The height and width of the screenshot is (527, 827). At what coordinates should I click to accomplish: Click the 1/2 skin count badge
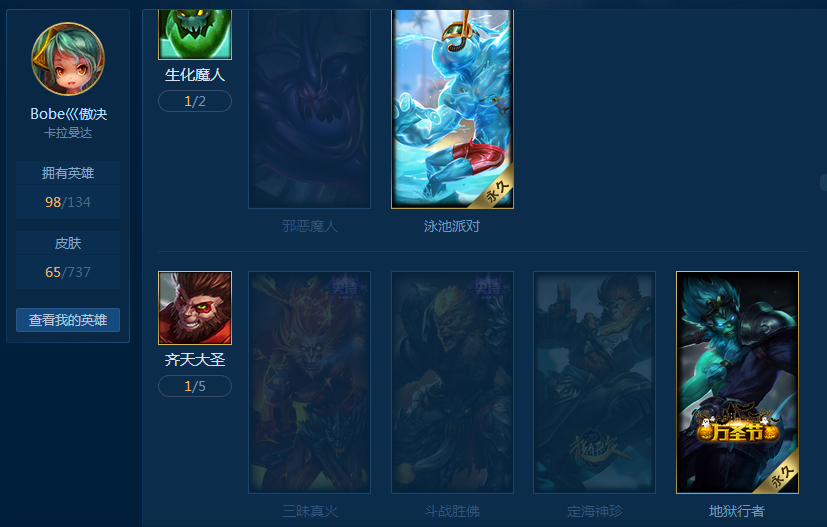pyautogui.click(x=195, y=101)
